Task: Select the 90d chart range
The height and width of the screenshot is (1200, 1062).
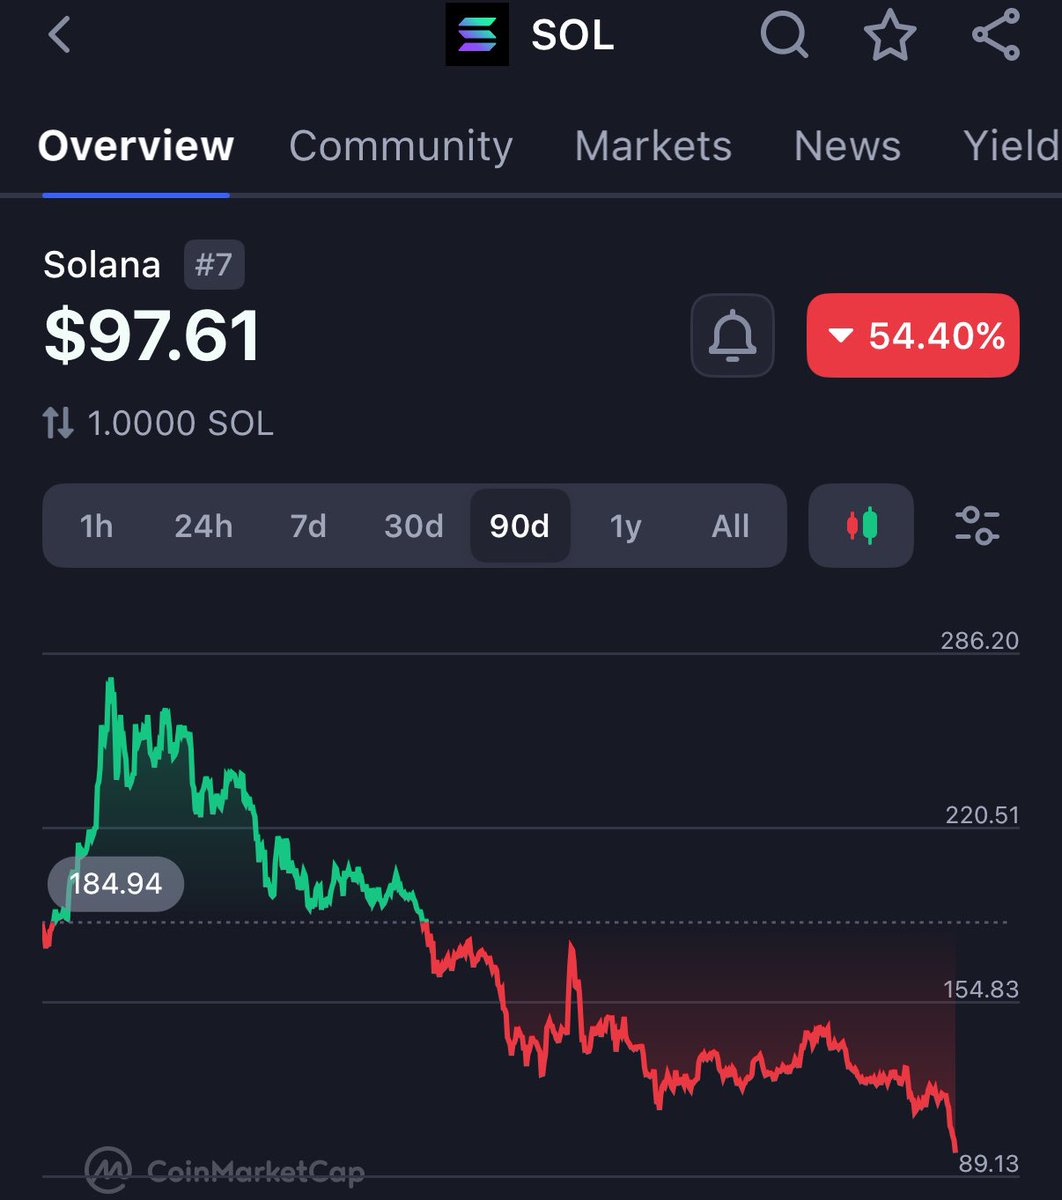Action: (520, 526)
